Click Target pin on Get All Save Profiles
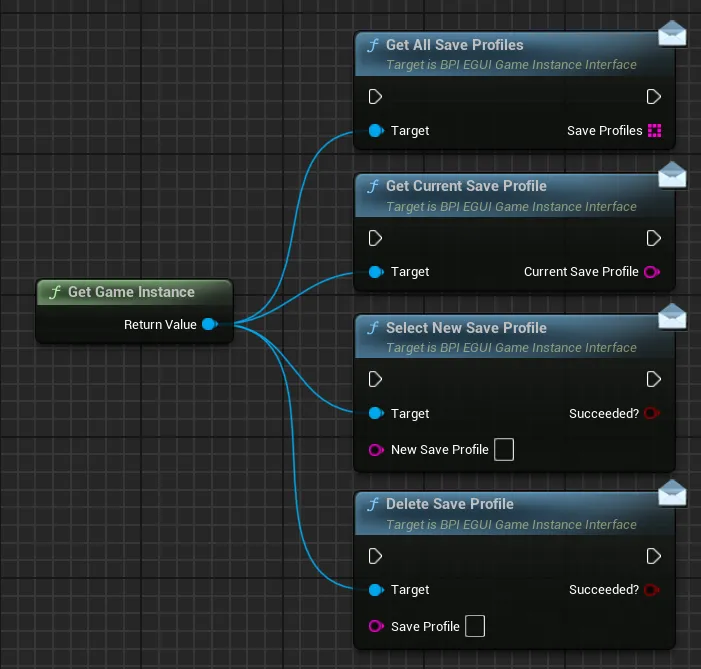Screen dimensions: 701x669 (376, 131)
